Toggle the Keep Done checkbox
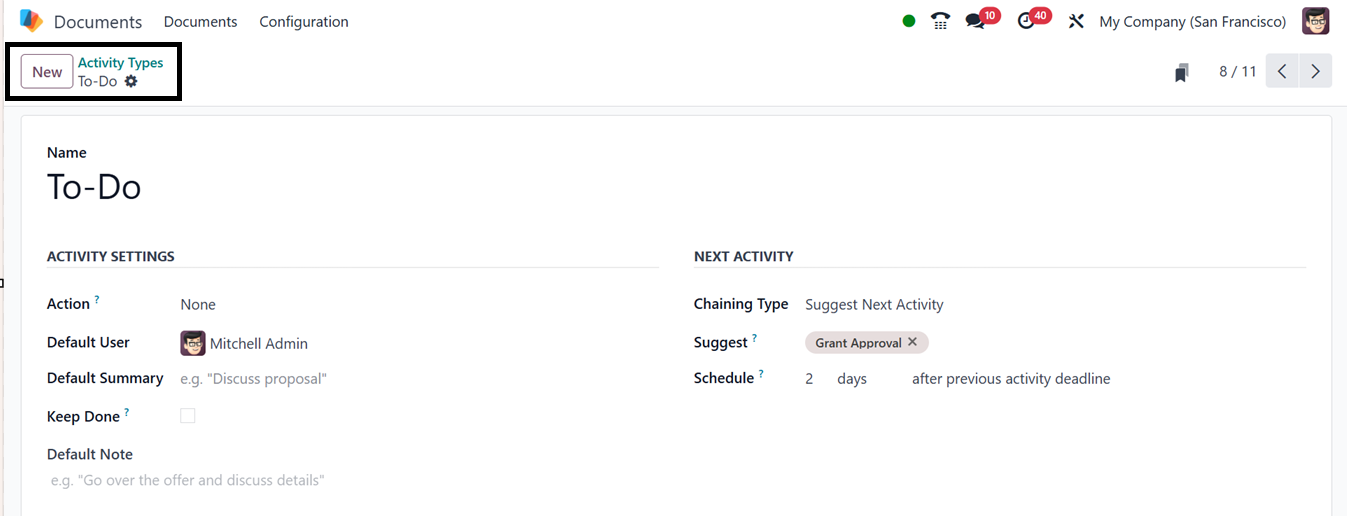Image resolution: width=1347 pixels, height=516 pixels. 188,416
